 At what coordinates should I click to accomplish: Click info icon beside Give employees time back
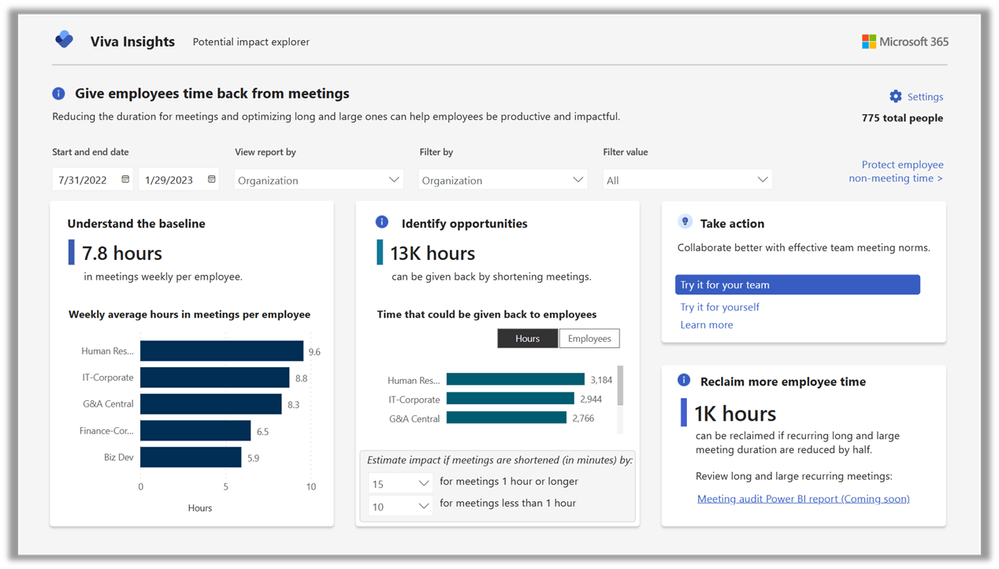pos(59,94)
